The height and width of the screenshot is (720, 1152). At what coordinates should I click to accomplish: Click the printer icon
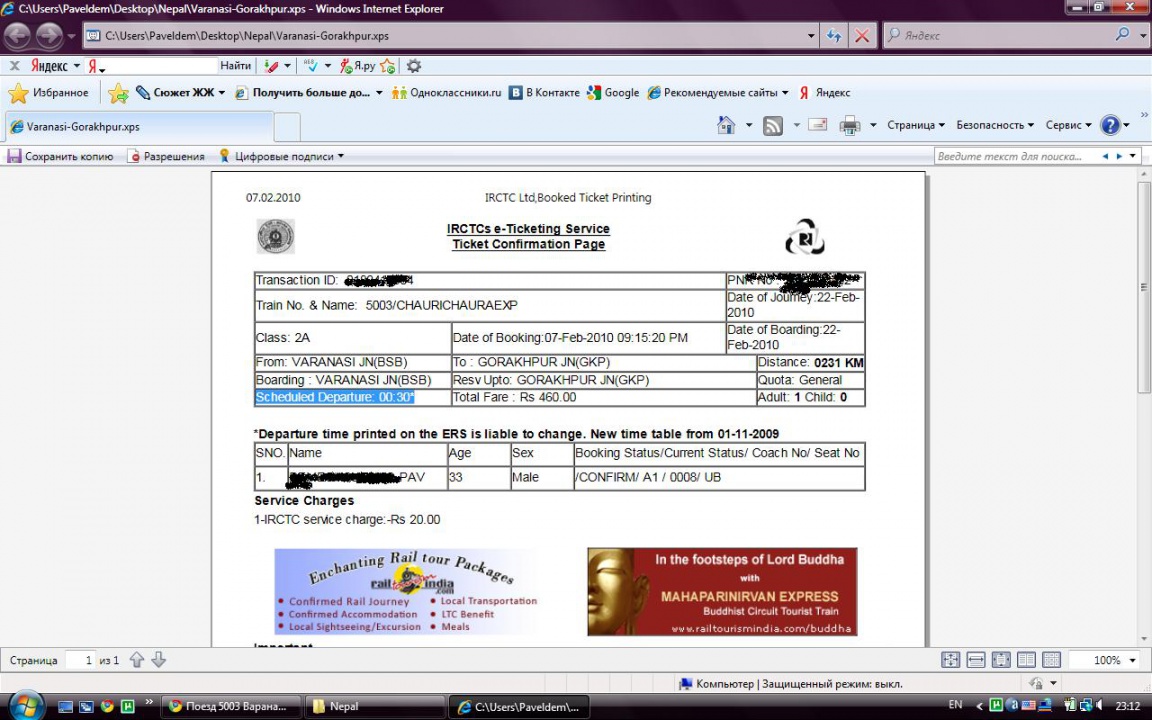click(x=849, y=125)
